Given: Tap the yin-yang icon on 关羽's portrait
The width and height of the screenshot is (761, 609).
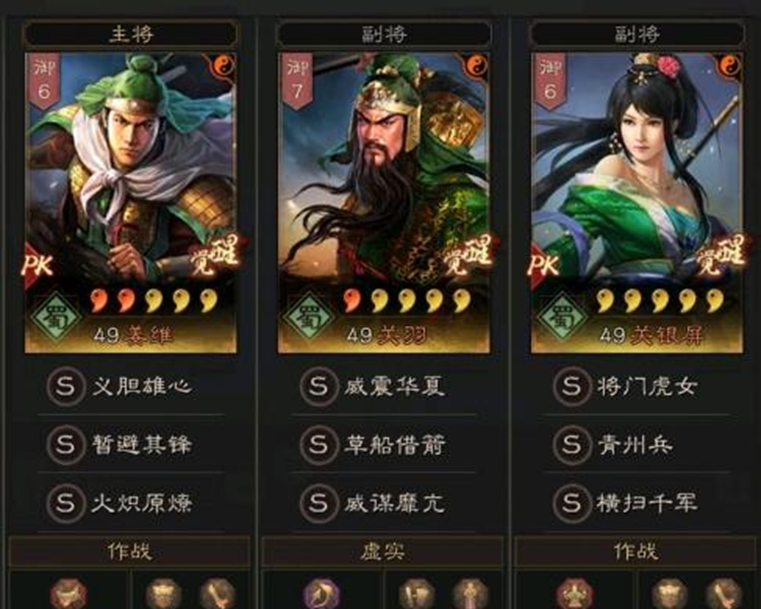Looking at the screenshot, I should 478,65.
